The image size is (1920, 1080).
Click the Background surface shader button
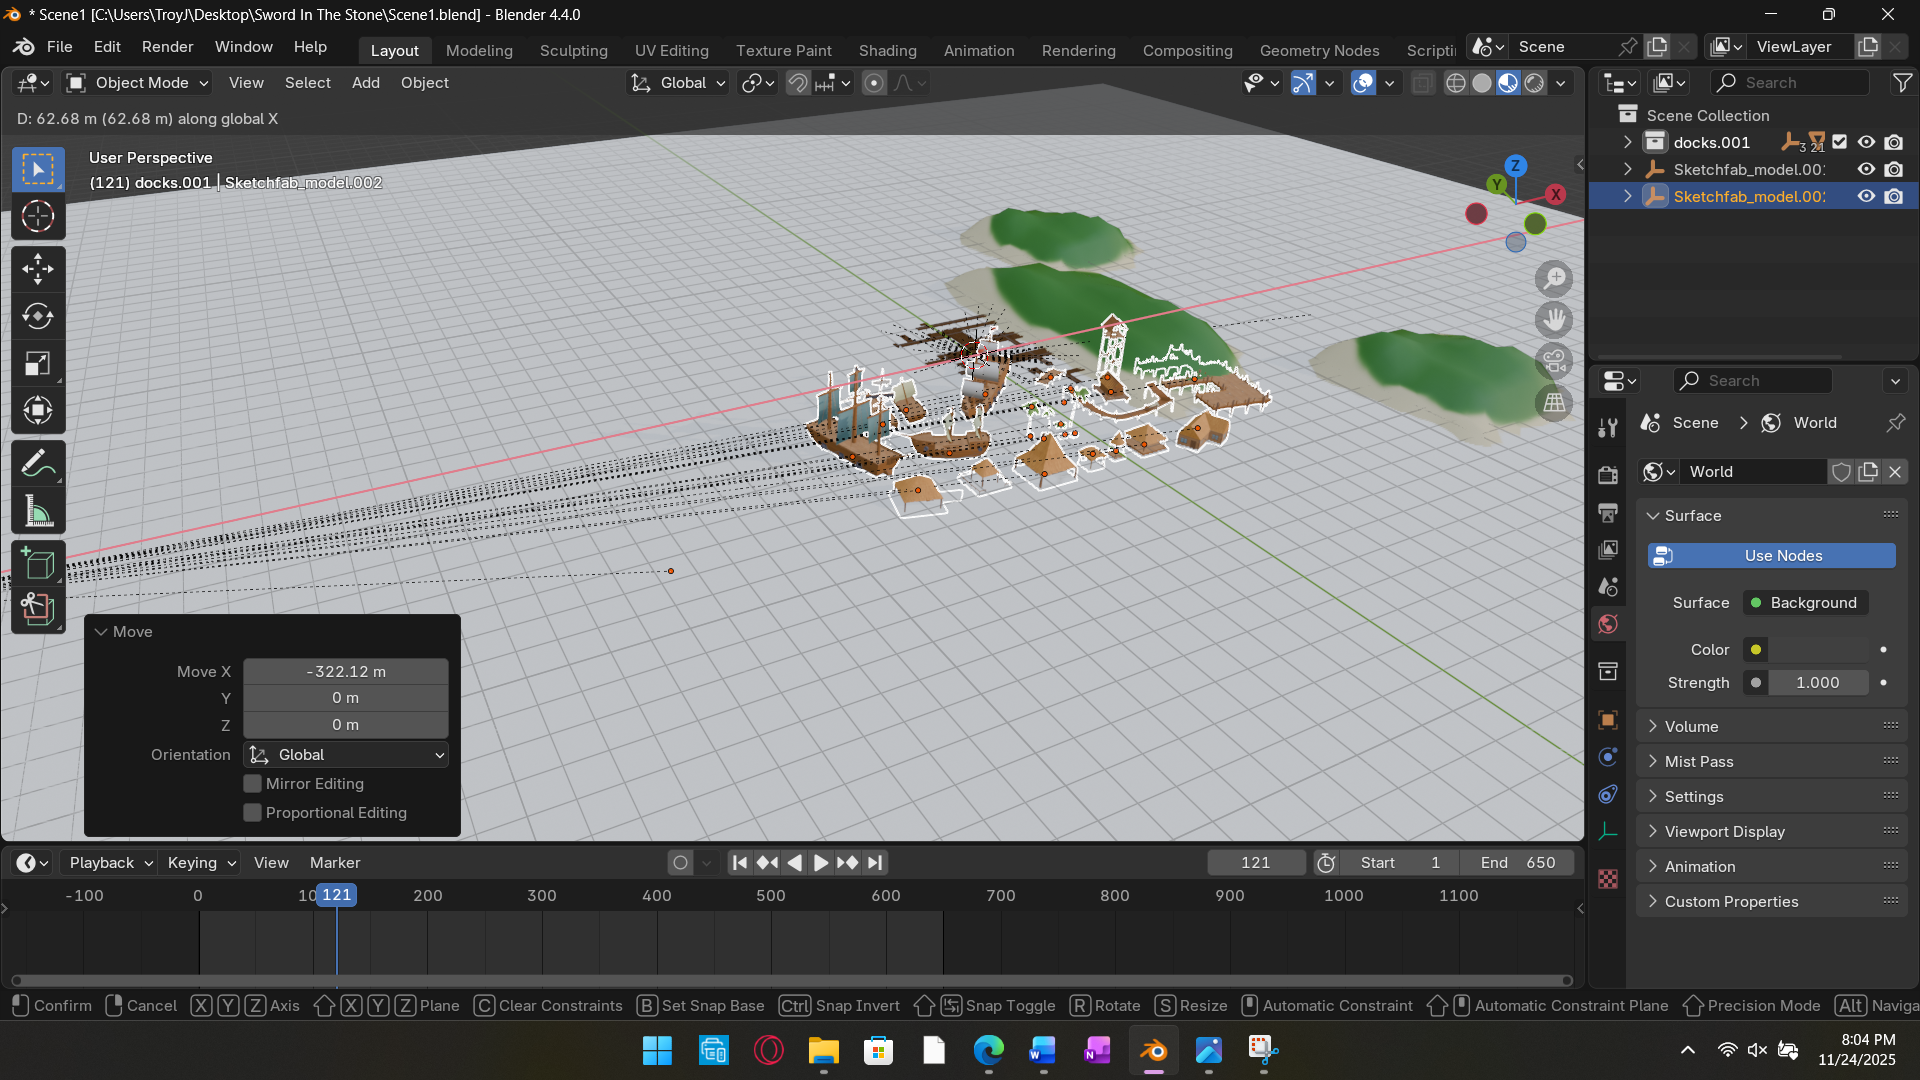click(x=1806, y=603)
